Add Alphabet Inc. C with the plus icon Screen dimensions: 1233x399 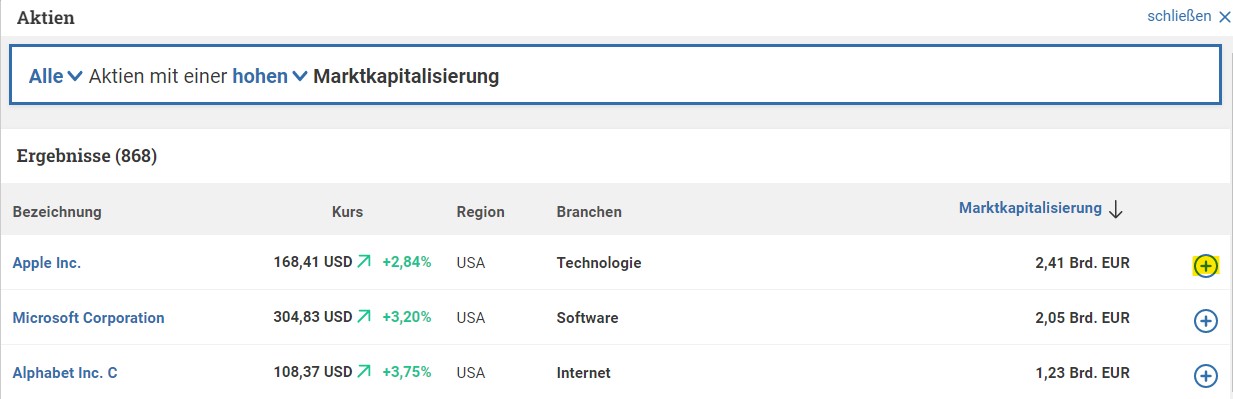click(x=1206, y=376)
